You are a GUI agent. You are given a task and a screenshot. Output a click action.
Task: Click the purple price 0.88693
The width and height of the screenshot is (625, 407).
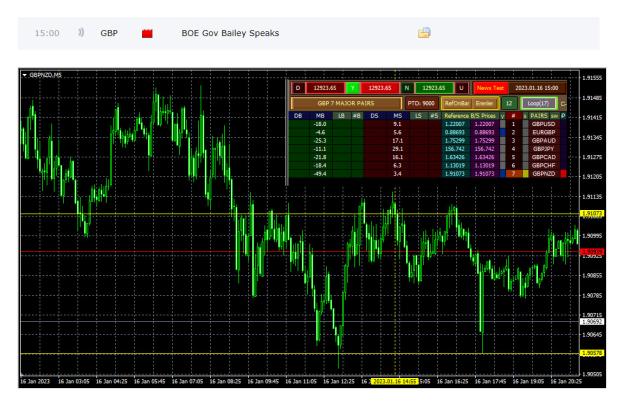(484, 132)
